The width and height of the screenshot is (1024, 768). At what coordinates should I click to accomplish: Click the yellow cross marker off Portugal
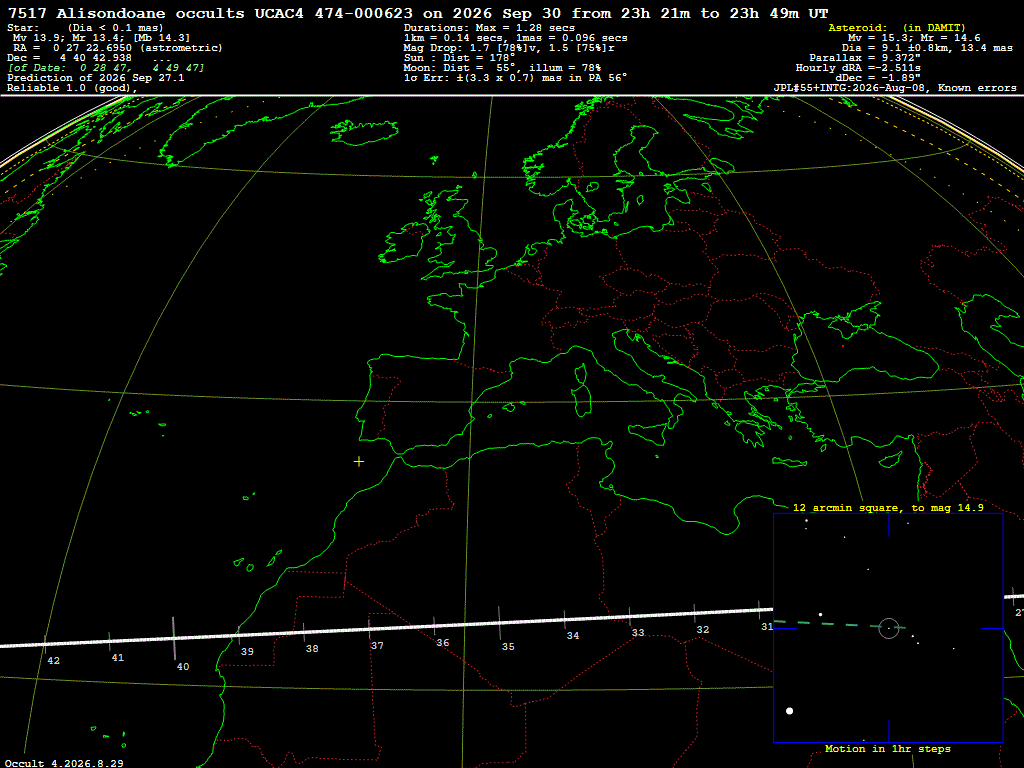pos(359,462)
